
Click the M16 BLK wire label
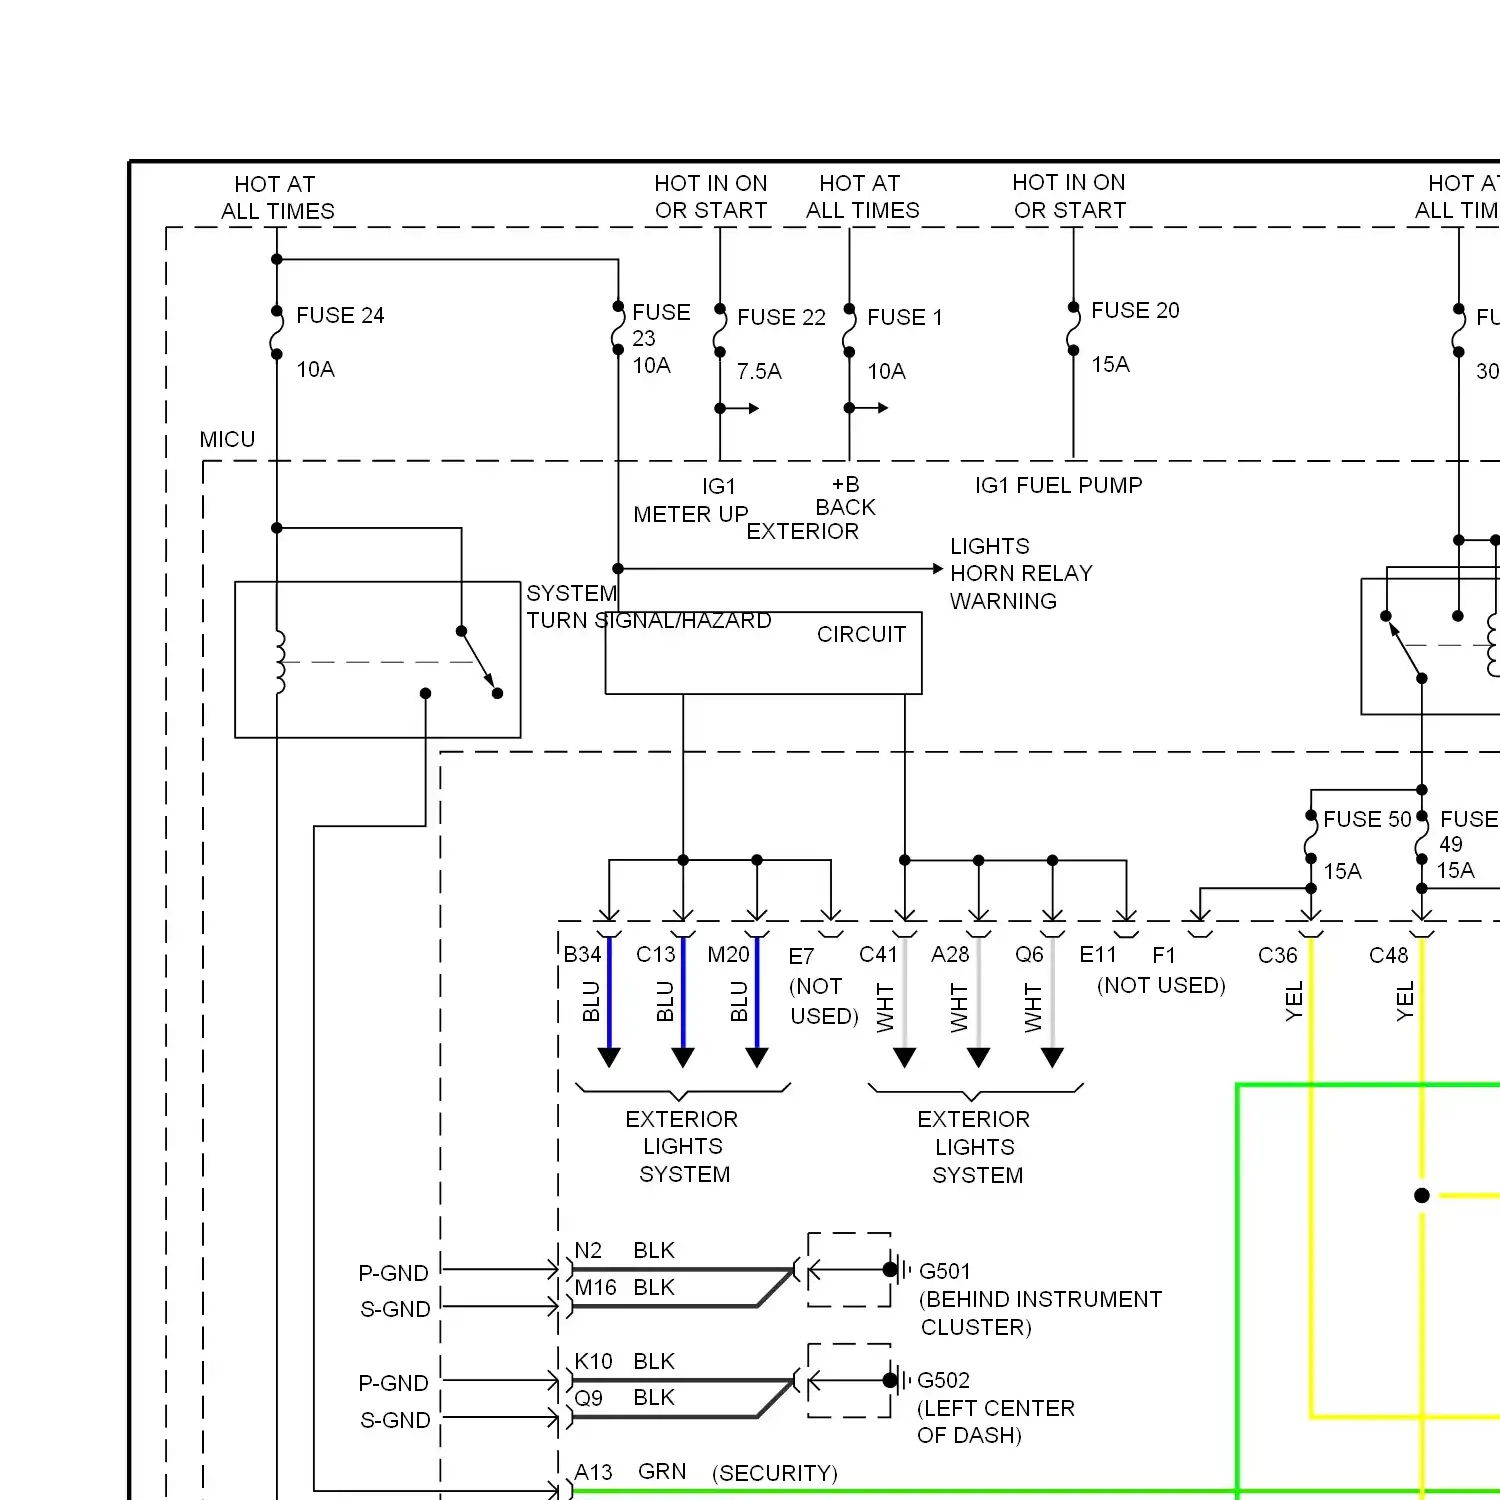click(624, 1287)
